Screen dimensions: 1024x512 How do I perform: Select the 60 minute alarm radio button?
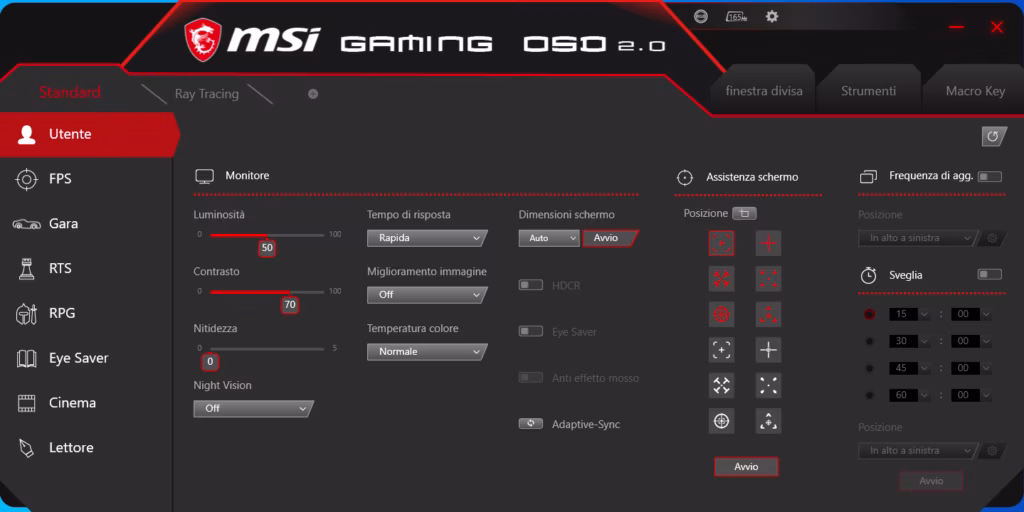869,394
